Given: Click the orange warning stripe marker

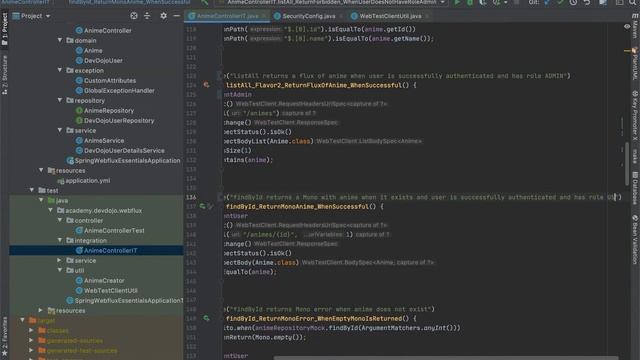Looking at the screenshot, I should 628,51.
